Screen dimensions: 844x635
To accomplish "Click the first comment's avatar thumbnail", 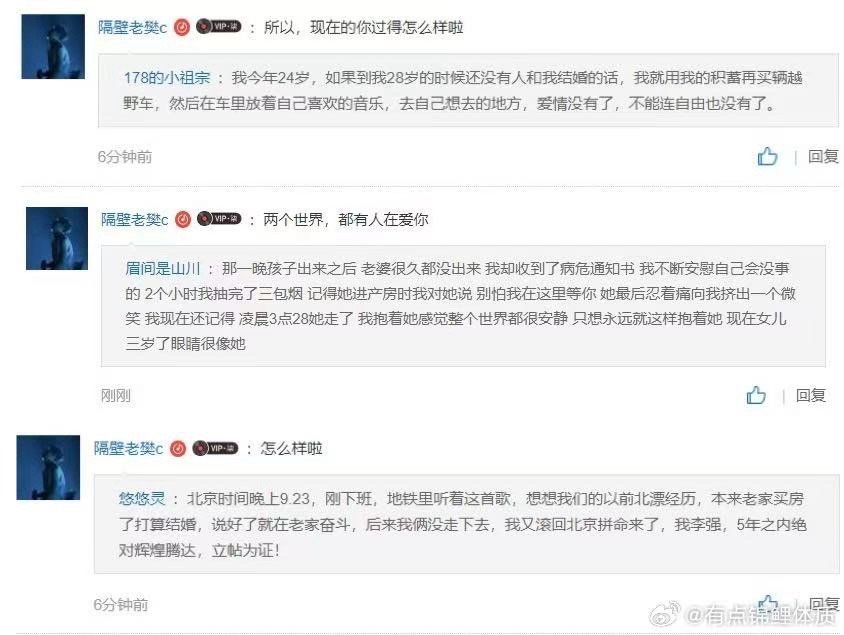I will coord(53,47).
